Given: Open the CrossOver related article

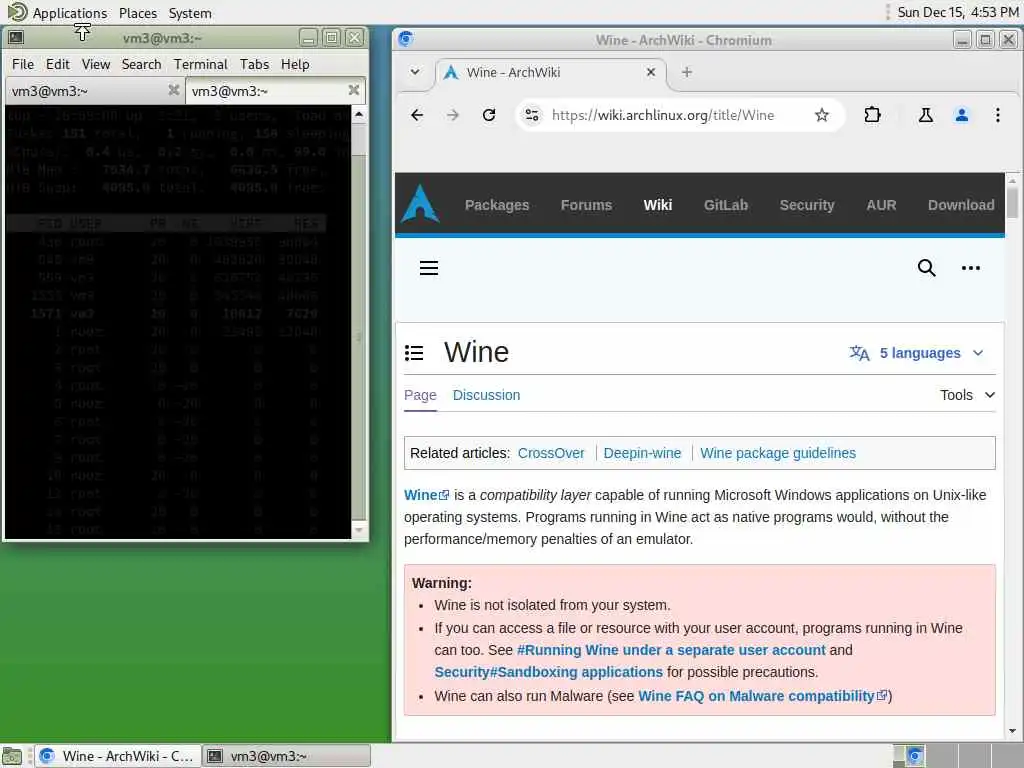Looking at the screenshot, I should click(x=551, y=453).
